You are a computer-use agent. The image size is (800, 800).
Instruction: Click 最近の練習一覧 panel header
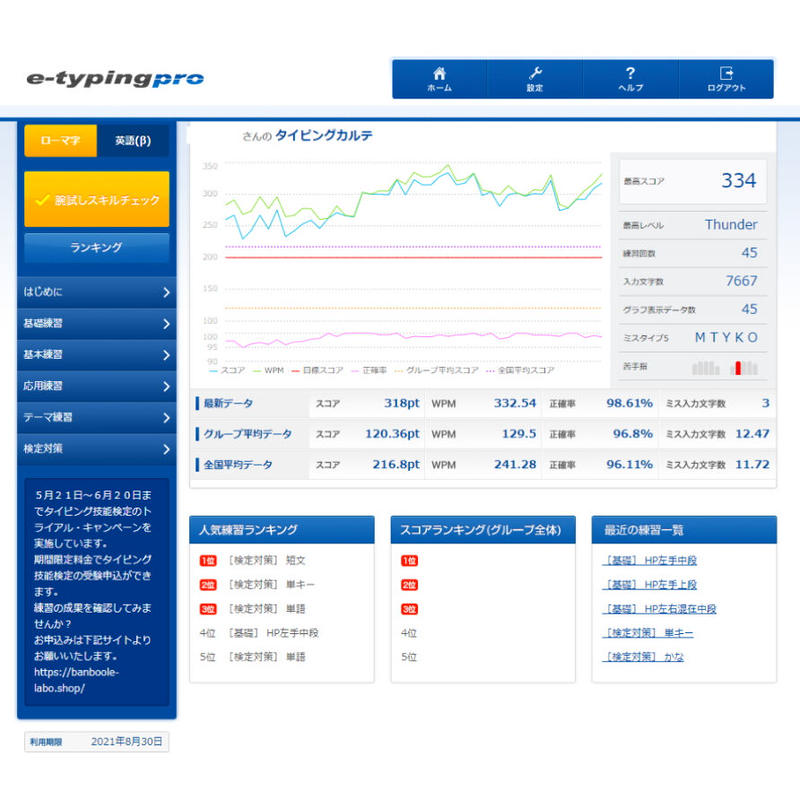click(684, 530)
